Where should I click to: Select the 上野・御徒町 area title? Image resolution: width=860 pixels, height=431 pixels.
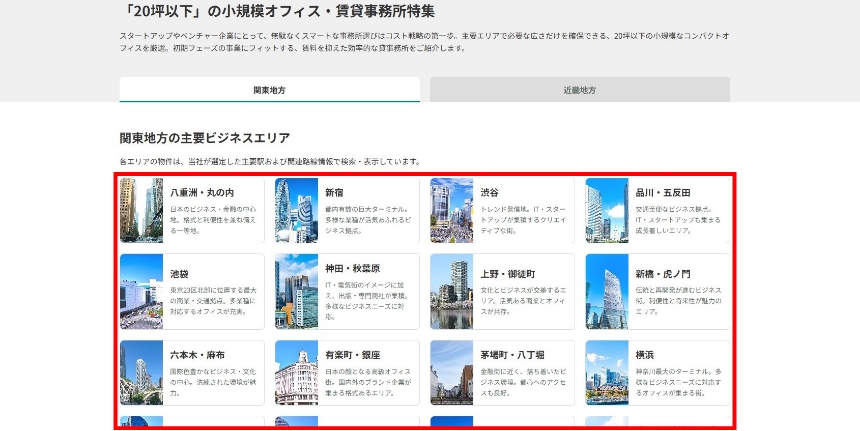[x=508, y=273]
